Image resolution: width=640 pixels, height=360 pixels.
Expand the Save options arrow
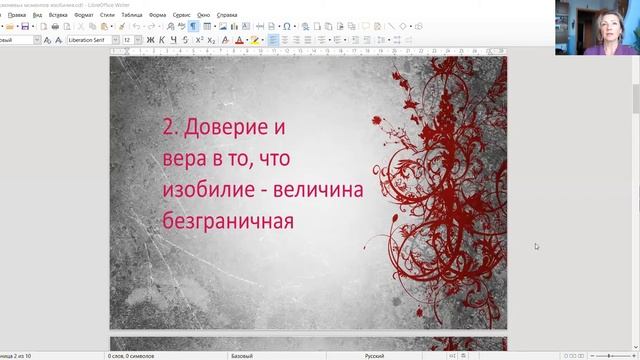point(33,27)
